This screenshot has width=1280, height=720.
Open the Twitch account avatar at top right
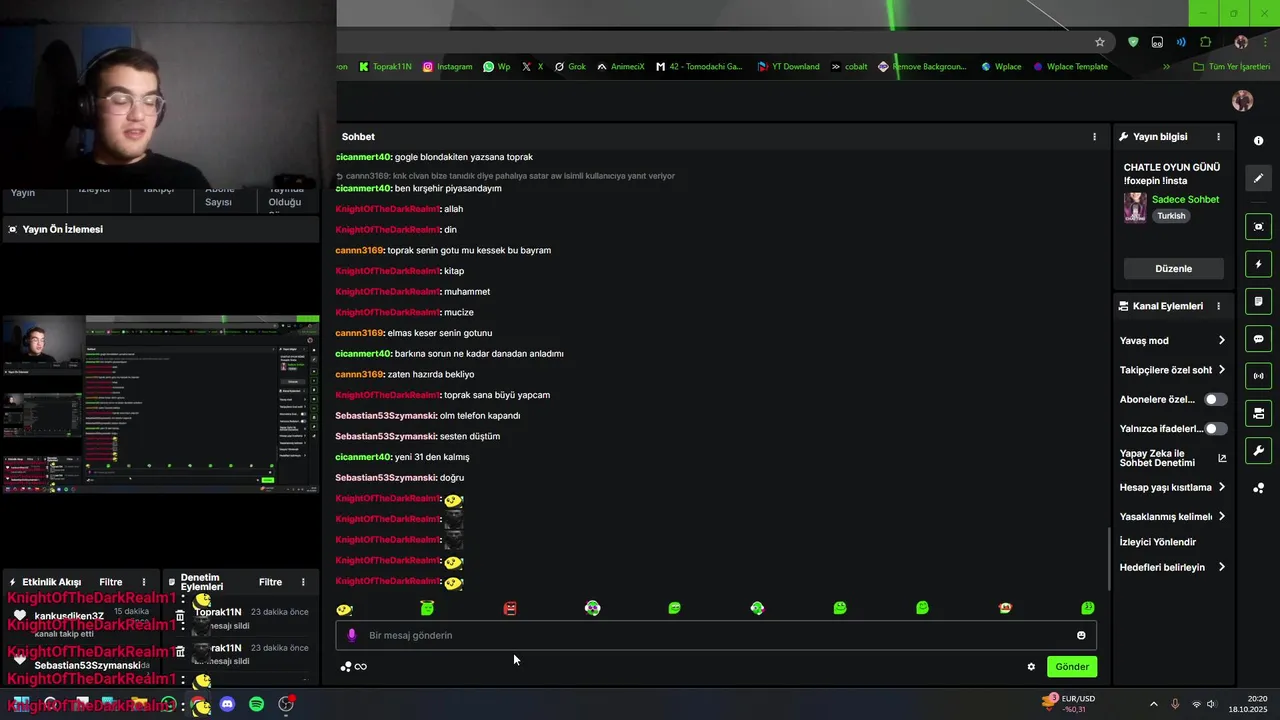click(1243, 101)
